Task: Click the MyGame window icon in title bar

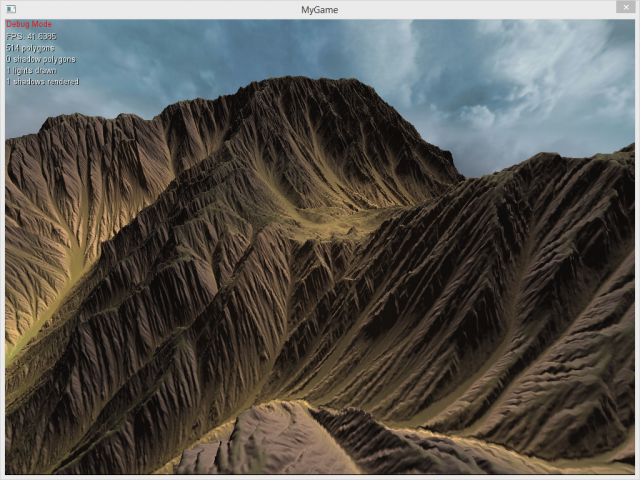Action: (11, 9)
